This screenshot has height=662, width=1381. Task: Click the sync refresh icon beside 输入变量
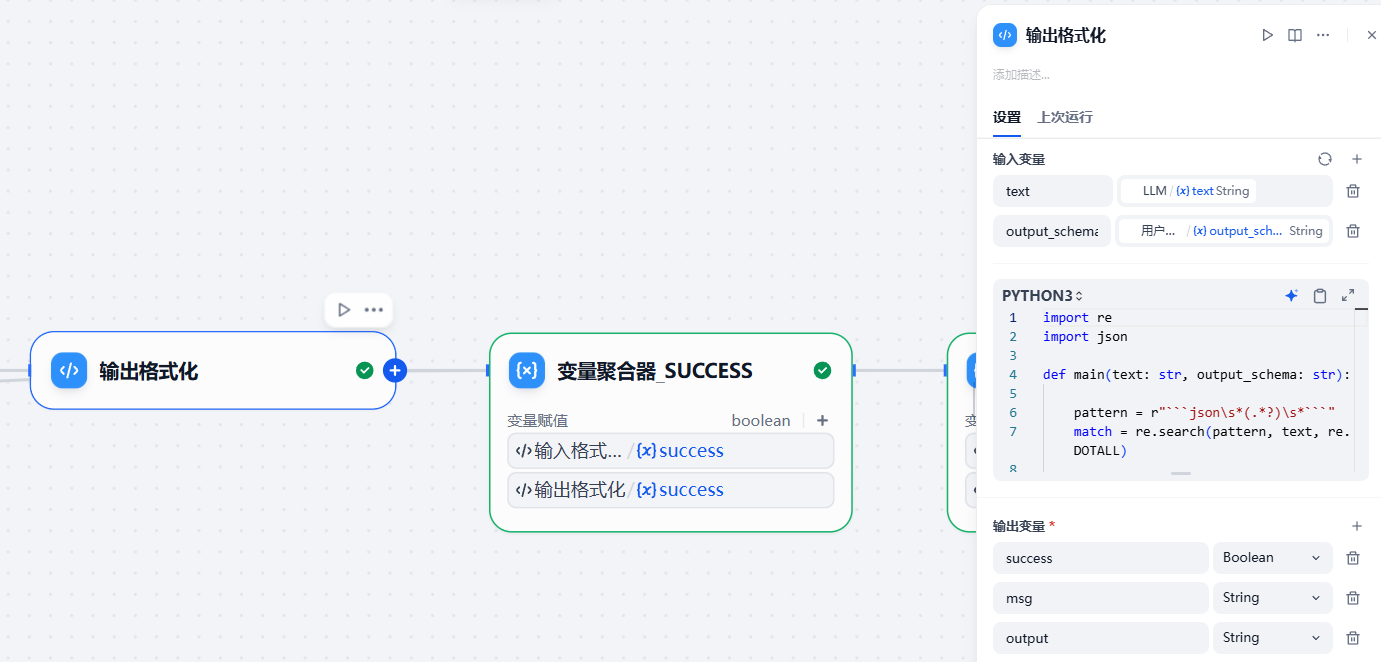click(x=1325, y=159)
